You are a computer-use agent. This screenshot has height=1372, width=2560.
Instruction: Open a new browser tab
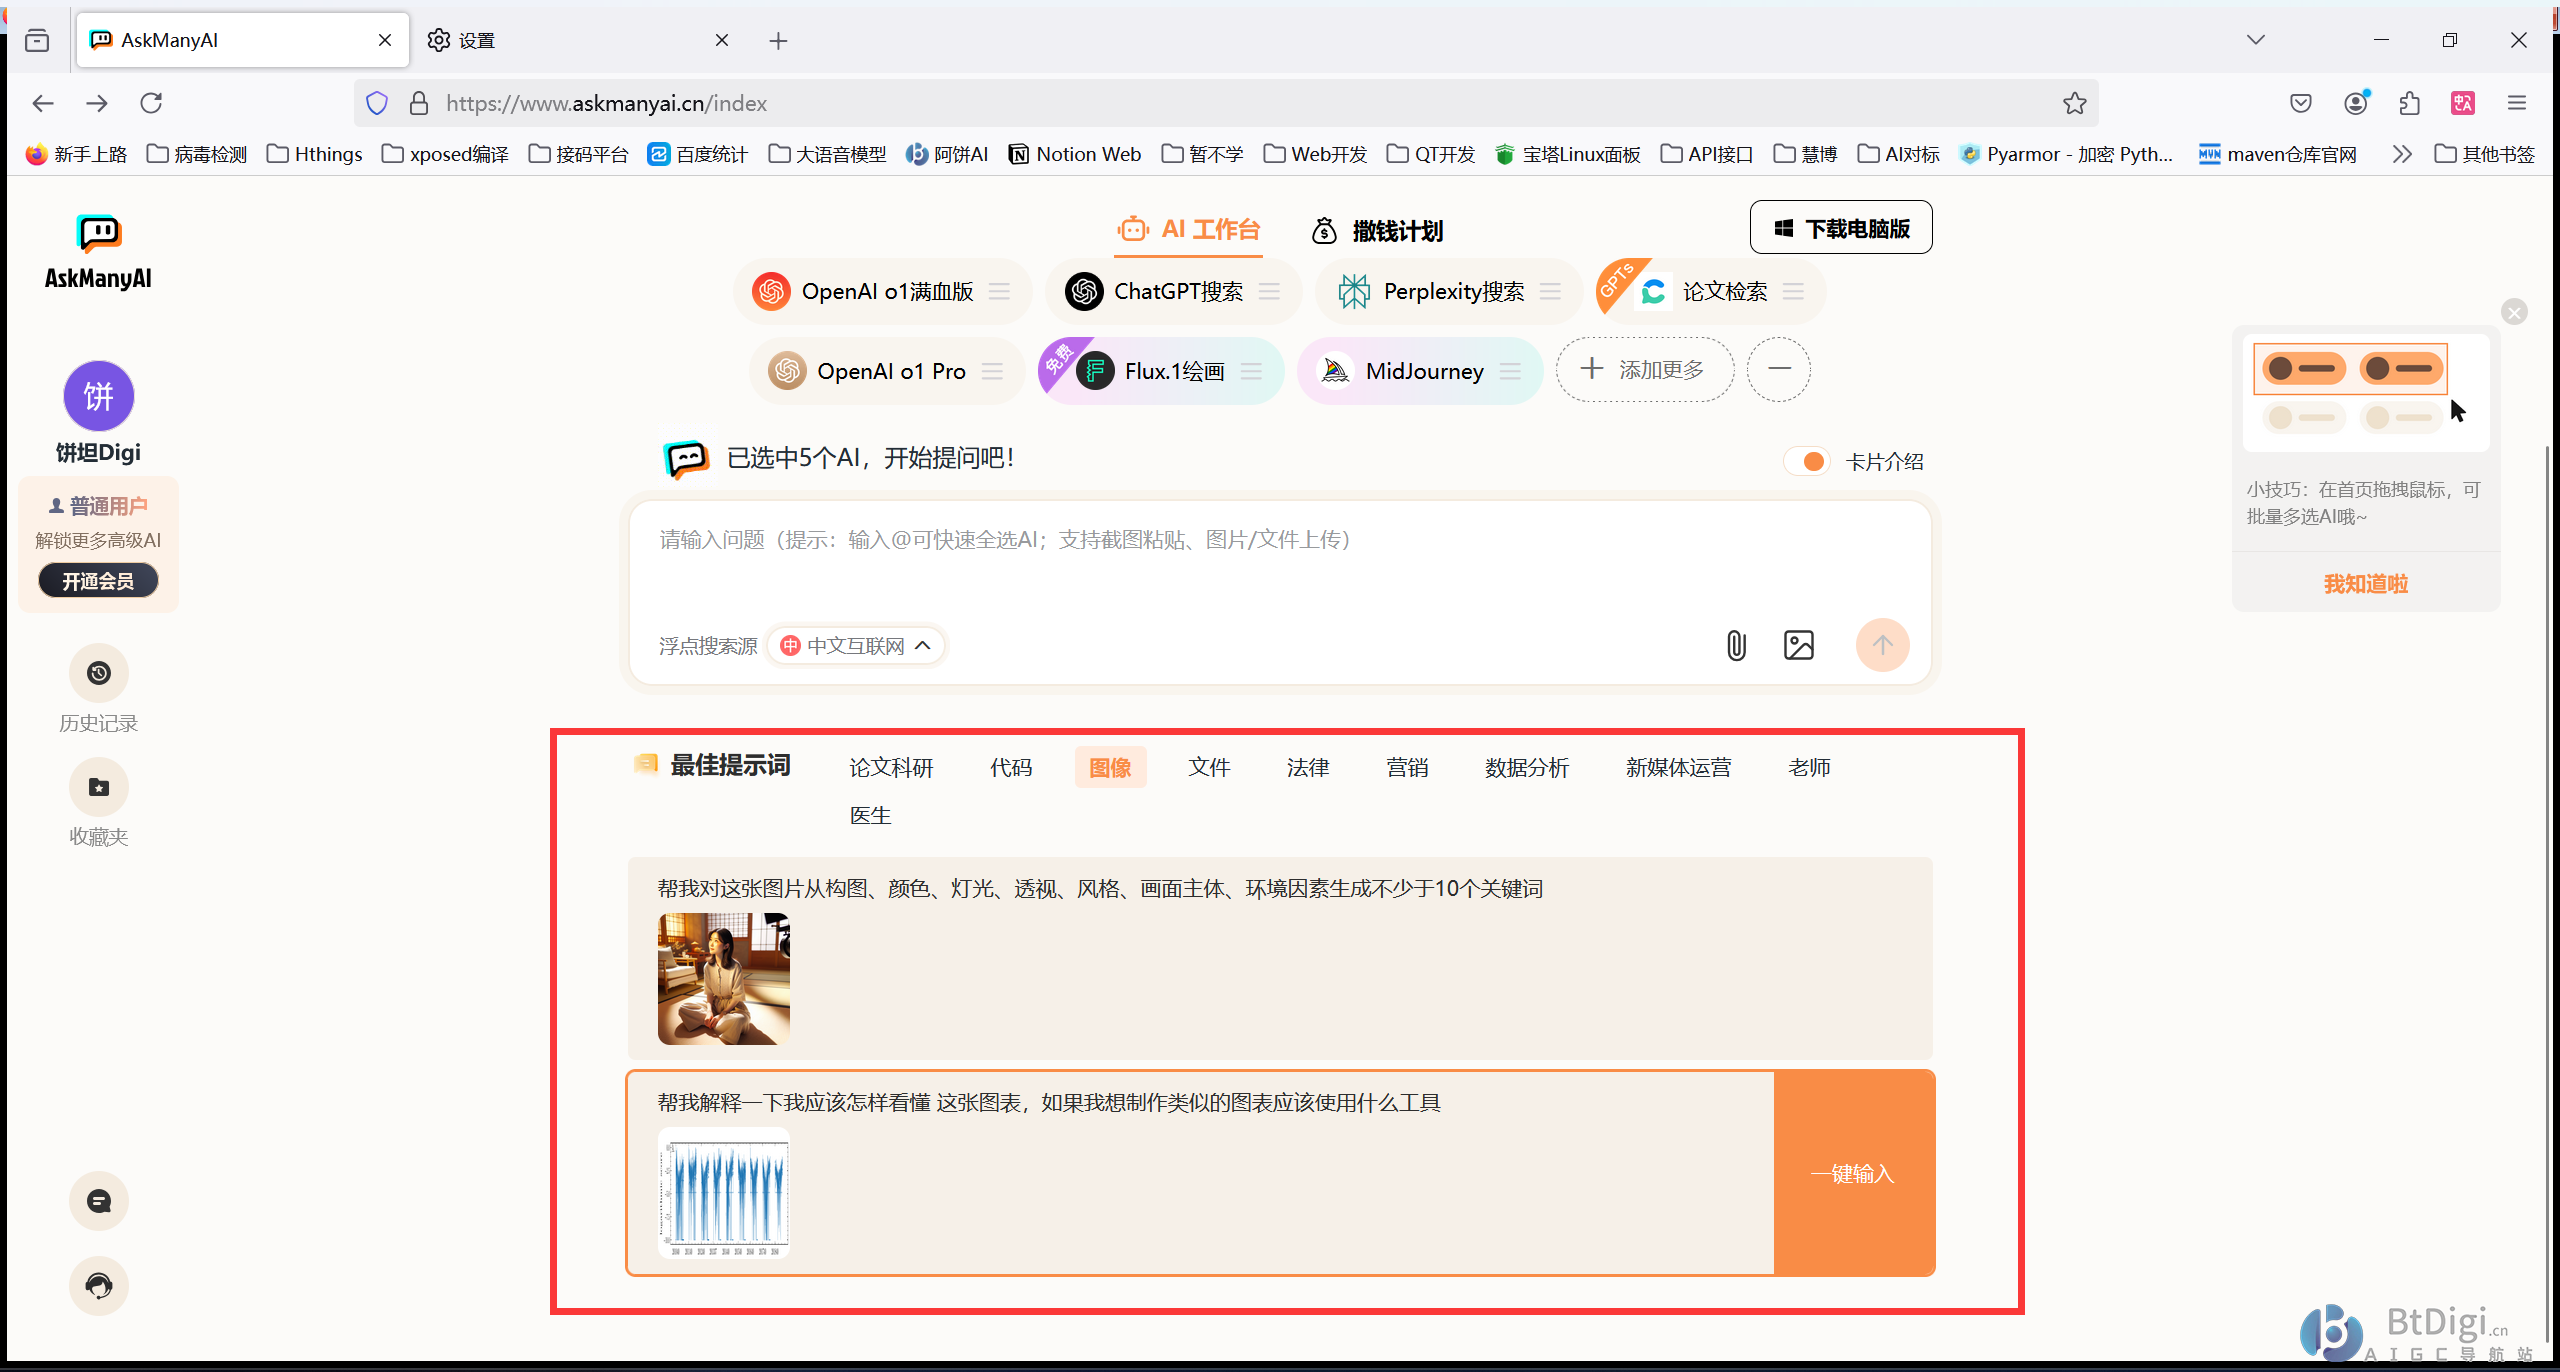[x=778, y=40]
